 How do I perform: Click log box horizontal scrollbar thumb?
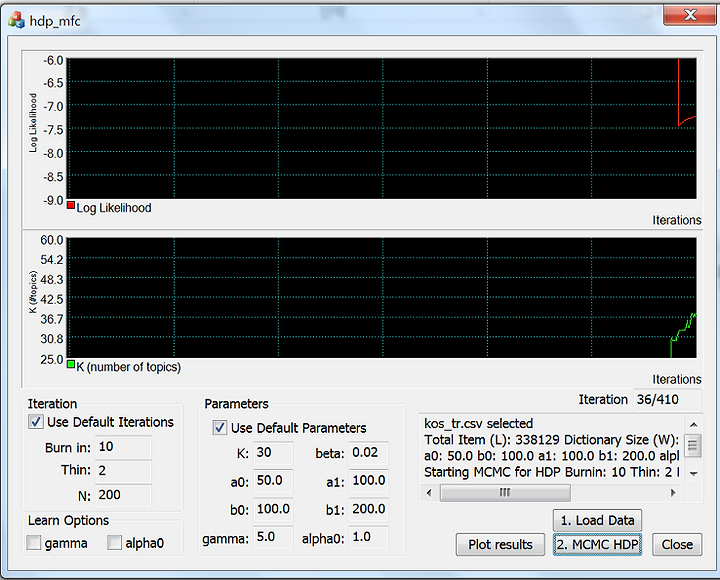tap(505, 493)
